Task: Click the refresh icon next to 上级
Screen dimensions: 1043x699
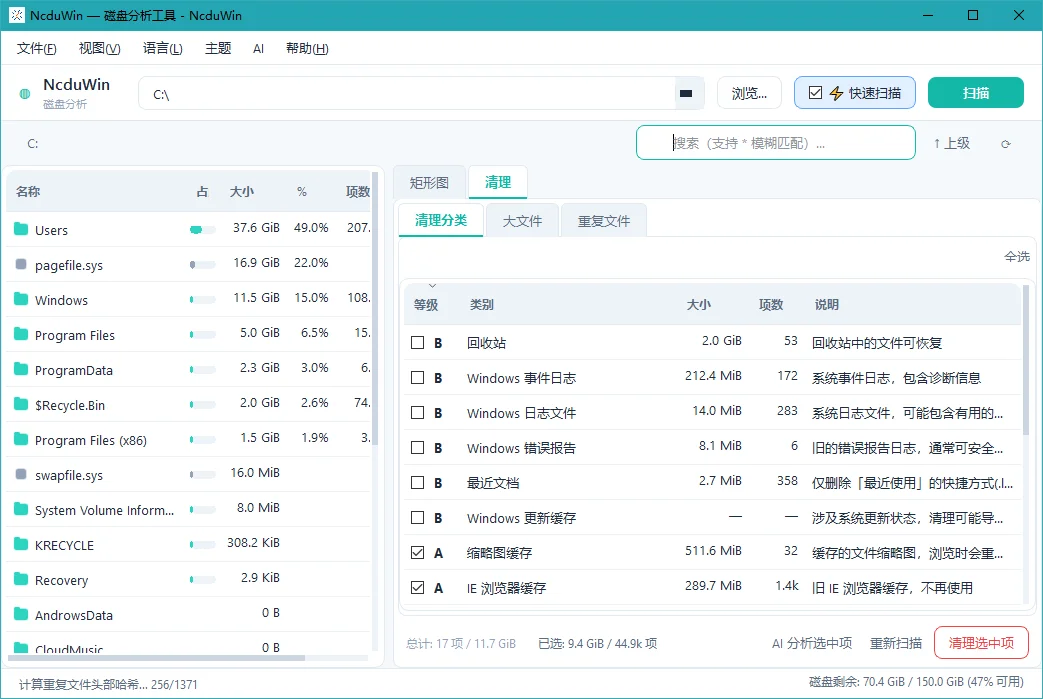Action: (x=1006, y=144)
